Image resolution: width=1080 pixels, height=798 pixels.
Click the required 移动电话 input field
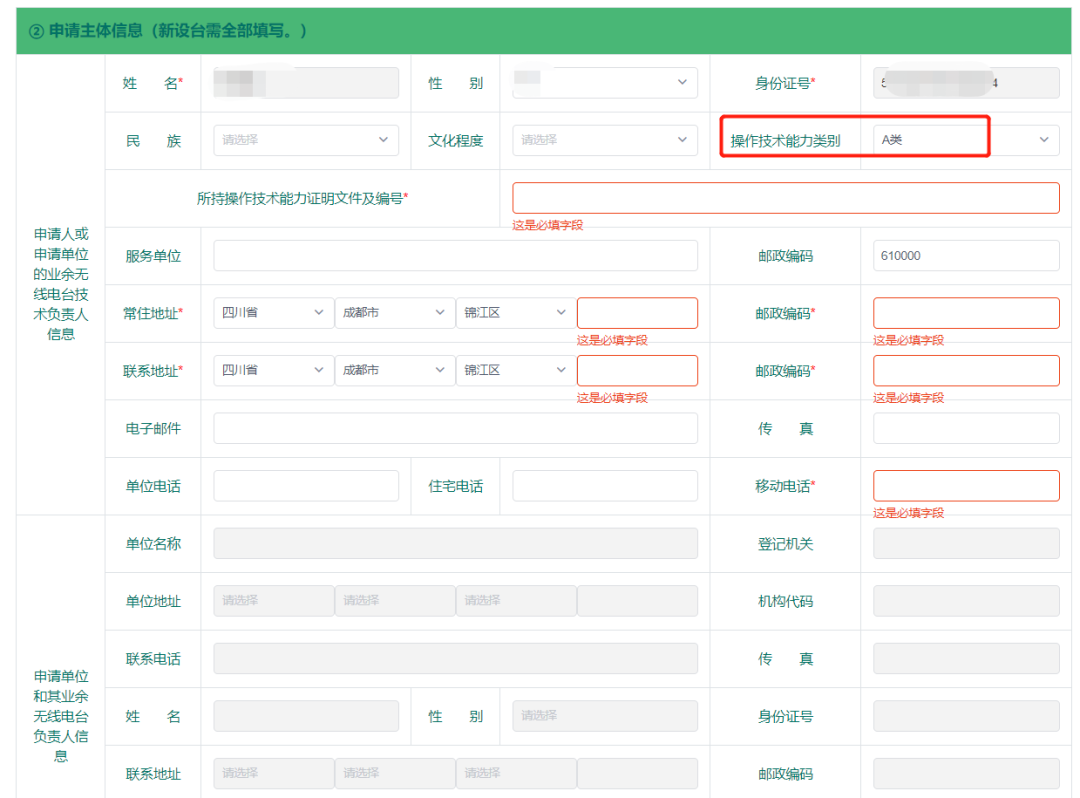(965, 486)
